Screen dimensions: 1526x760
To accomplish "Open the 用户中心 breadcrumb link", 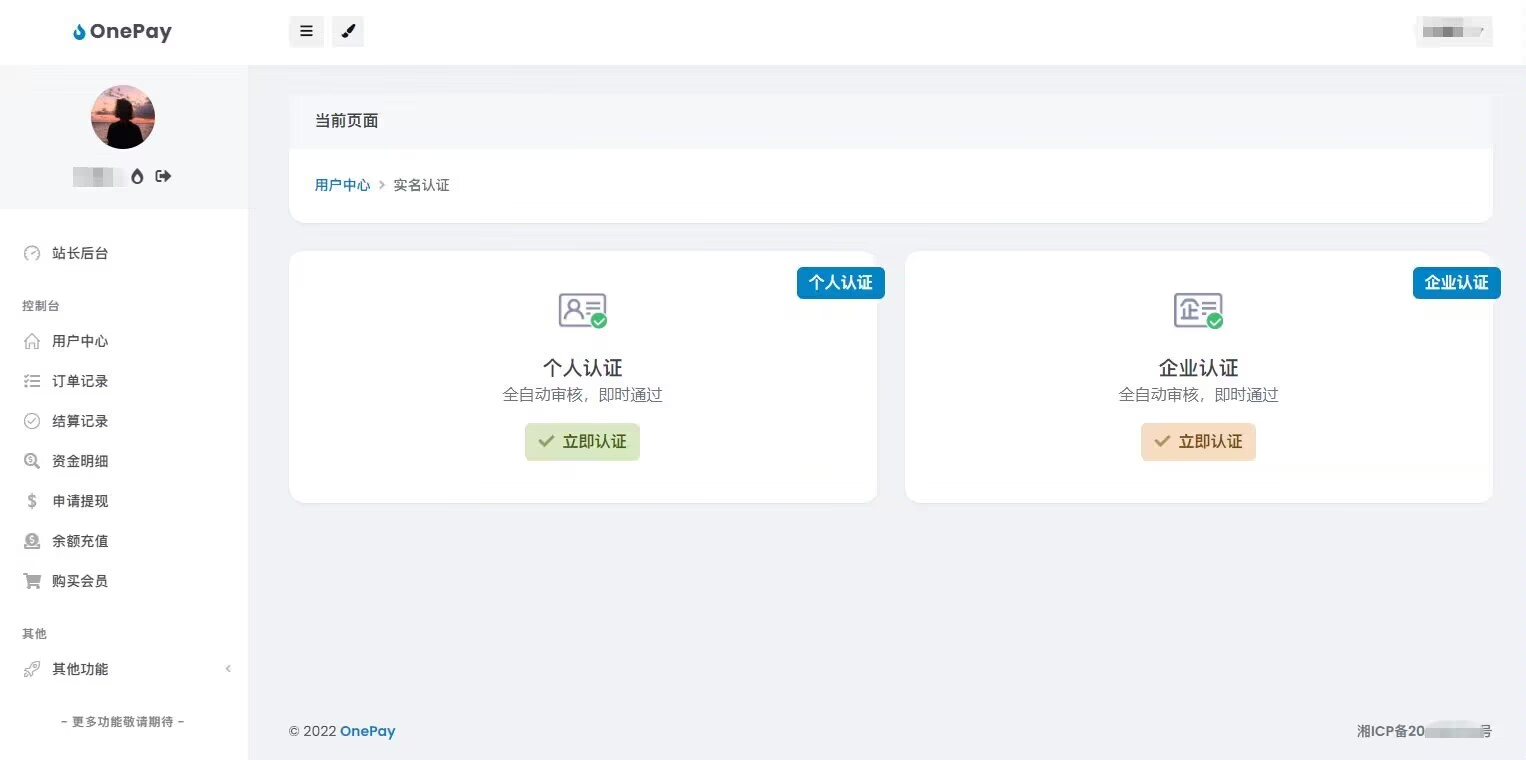I will (342, 185).
